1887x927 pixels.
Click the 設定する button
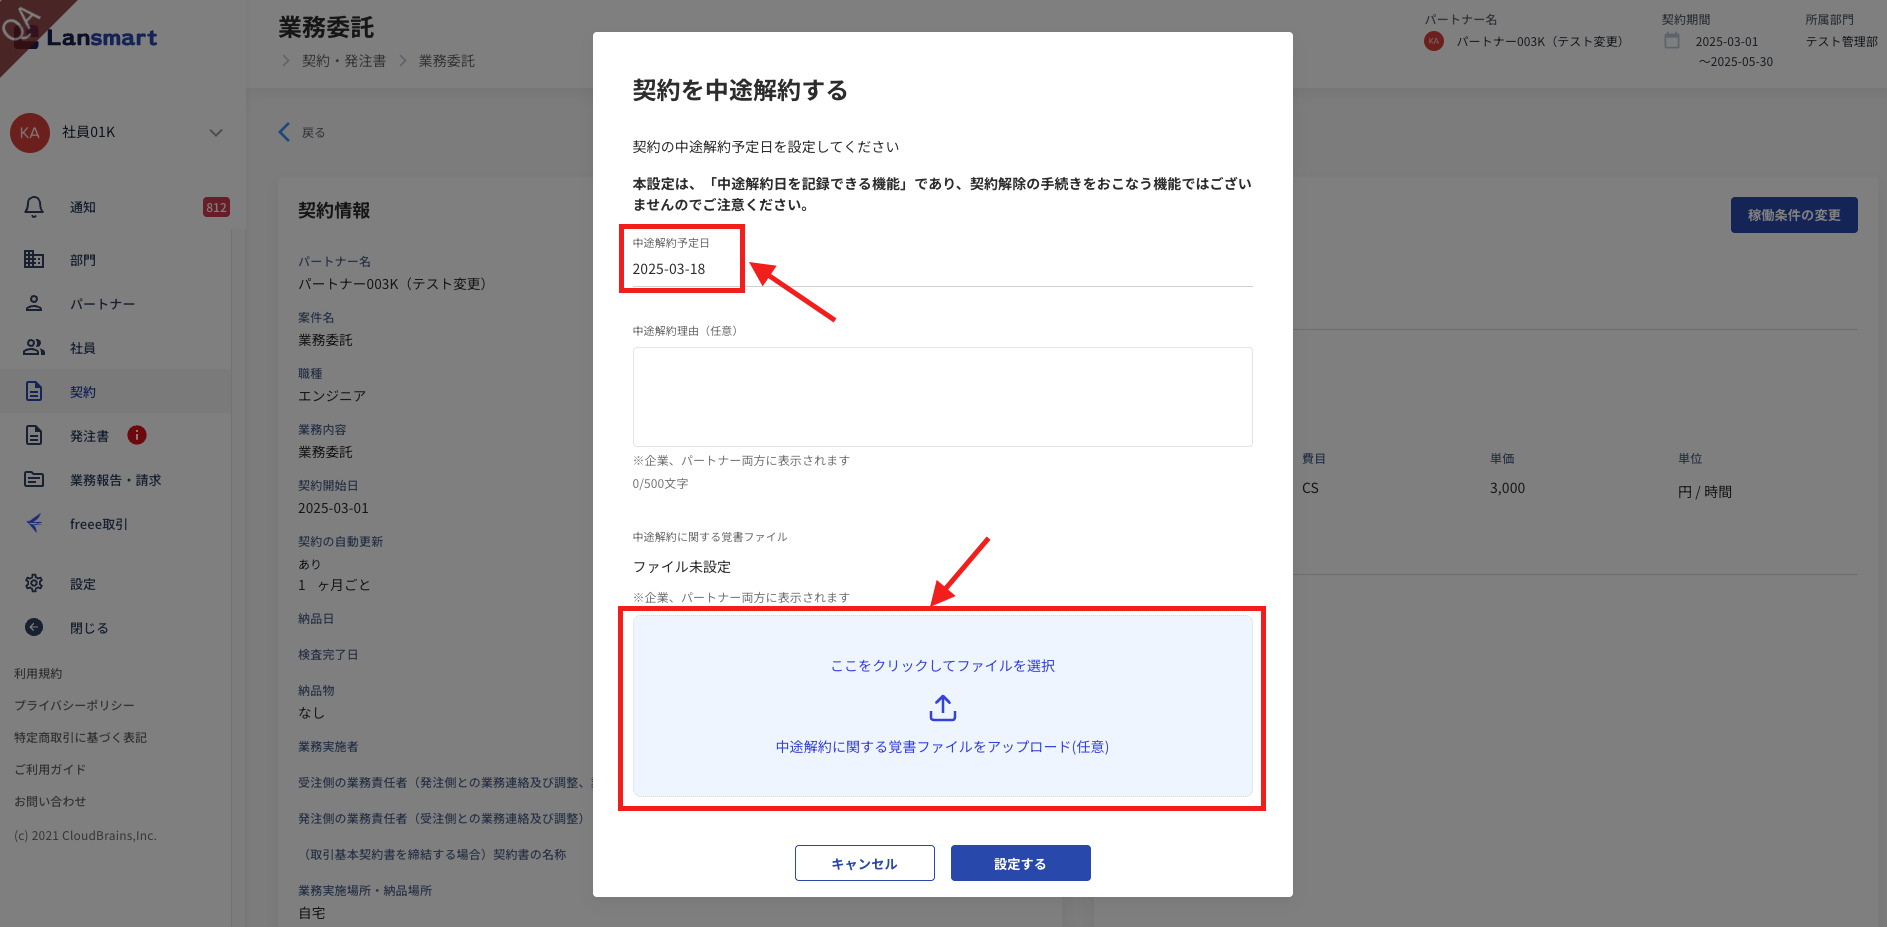1020,863
